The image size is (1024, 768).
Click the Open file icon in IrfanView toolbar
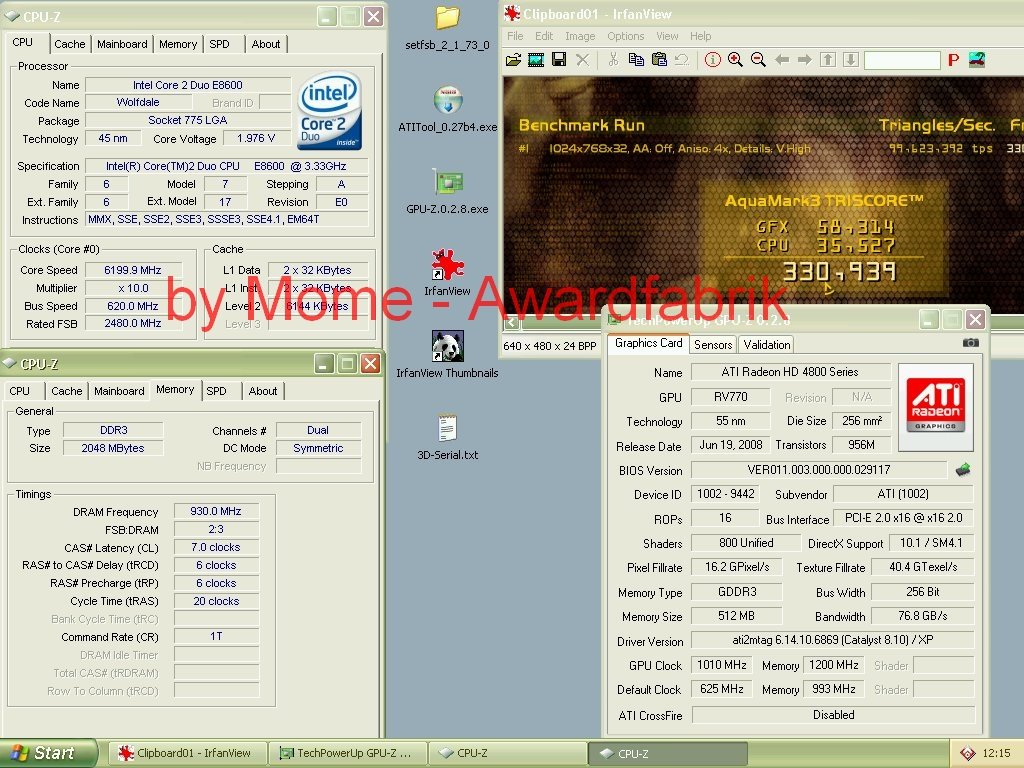click(x=513, y=60)
